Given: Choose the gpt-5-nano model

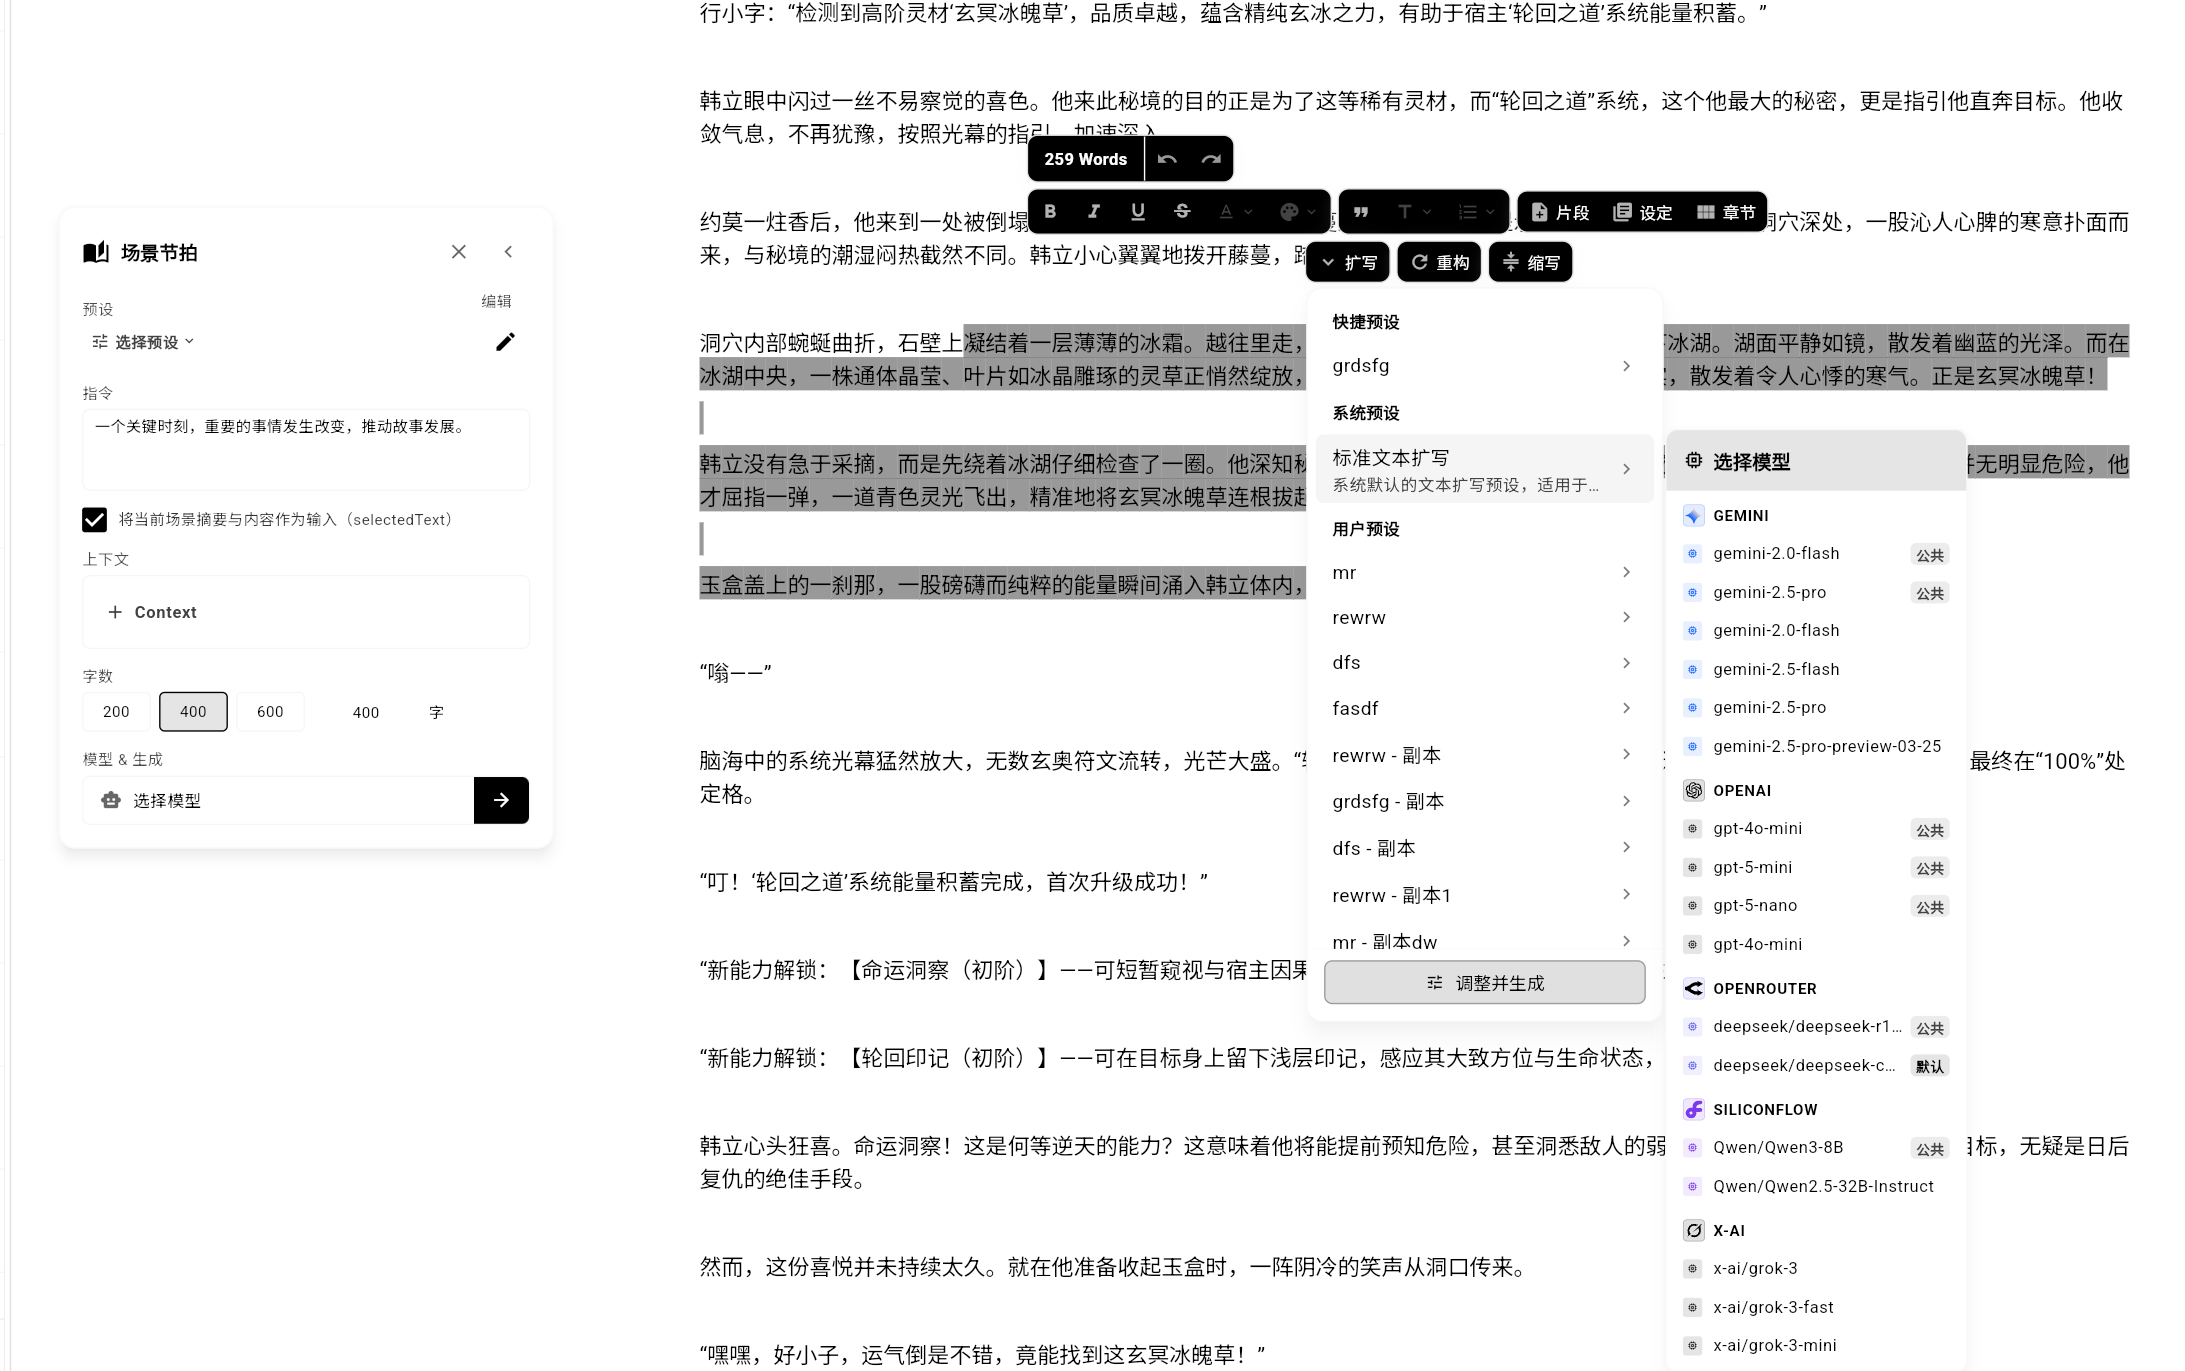Looking at the screenshot, I should (1815, 906).
